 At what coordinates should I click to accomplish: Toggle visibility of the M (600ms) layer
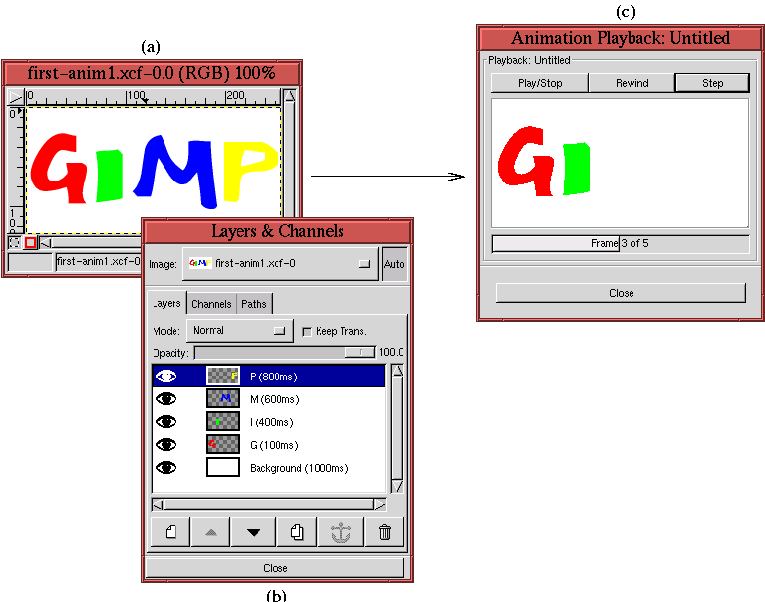[x=166, y=399]
